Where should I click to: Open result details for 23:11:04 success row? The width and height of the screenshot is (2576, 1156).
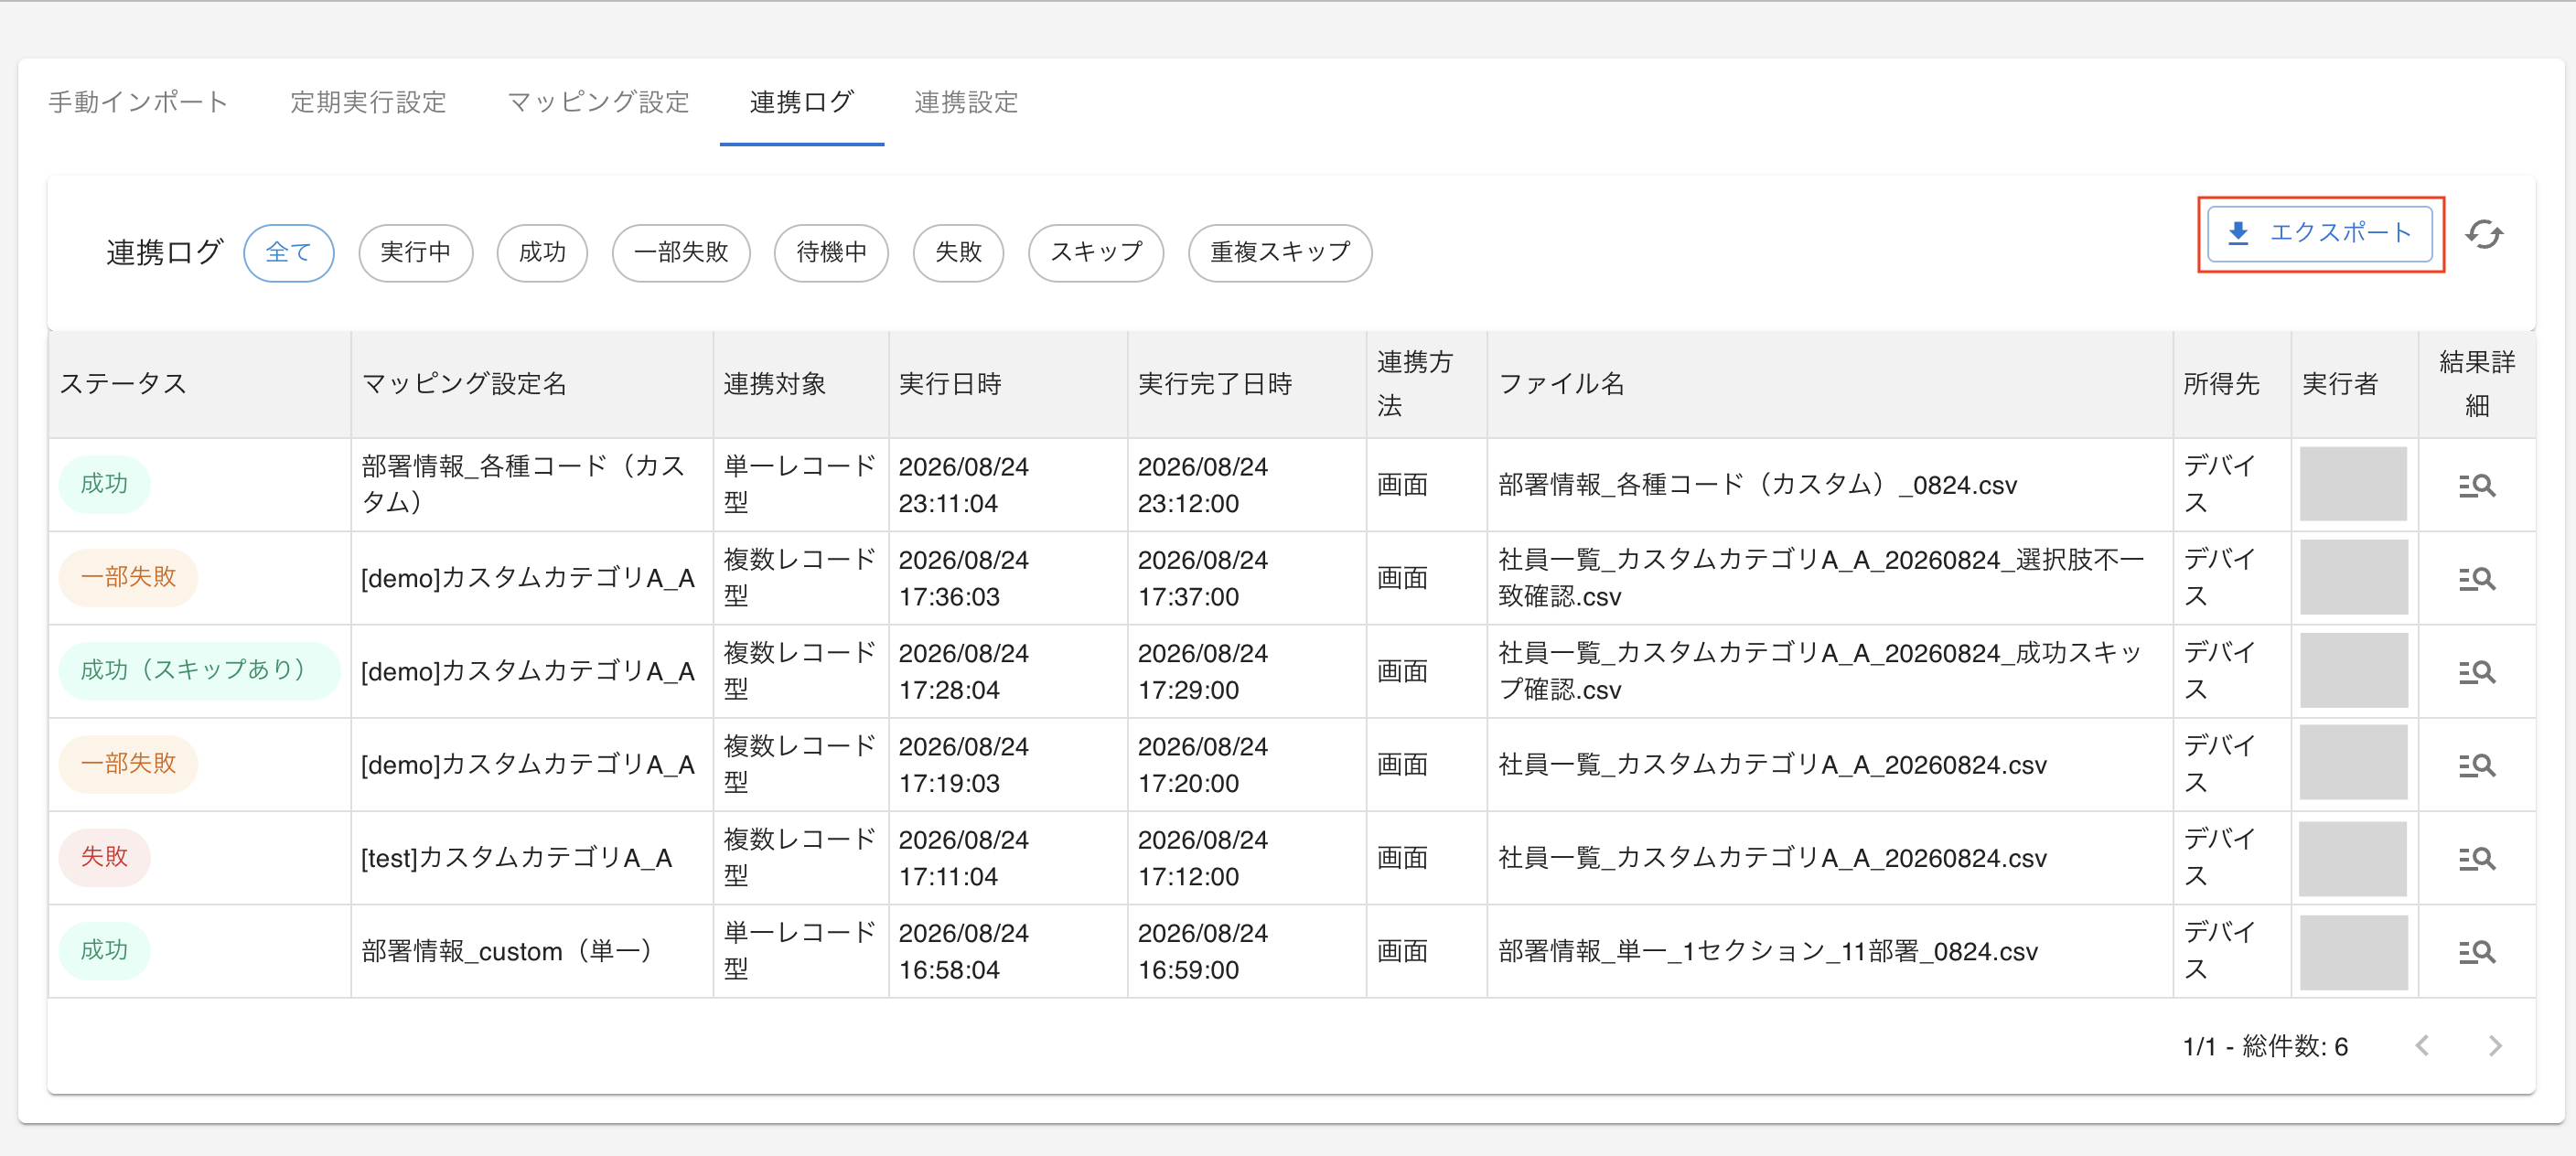(x=2476, y=485)
